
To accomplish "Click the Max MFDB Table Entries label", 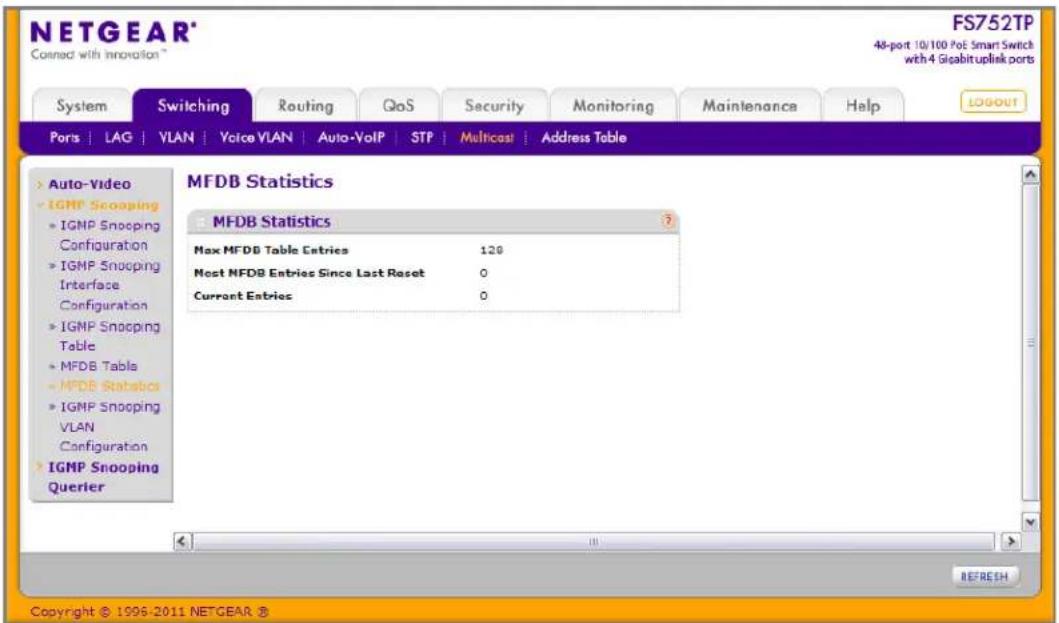I will coord(271,250).
